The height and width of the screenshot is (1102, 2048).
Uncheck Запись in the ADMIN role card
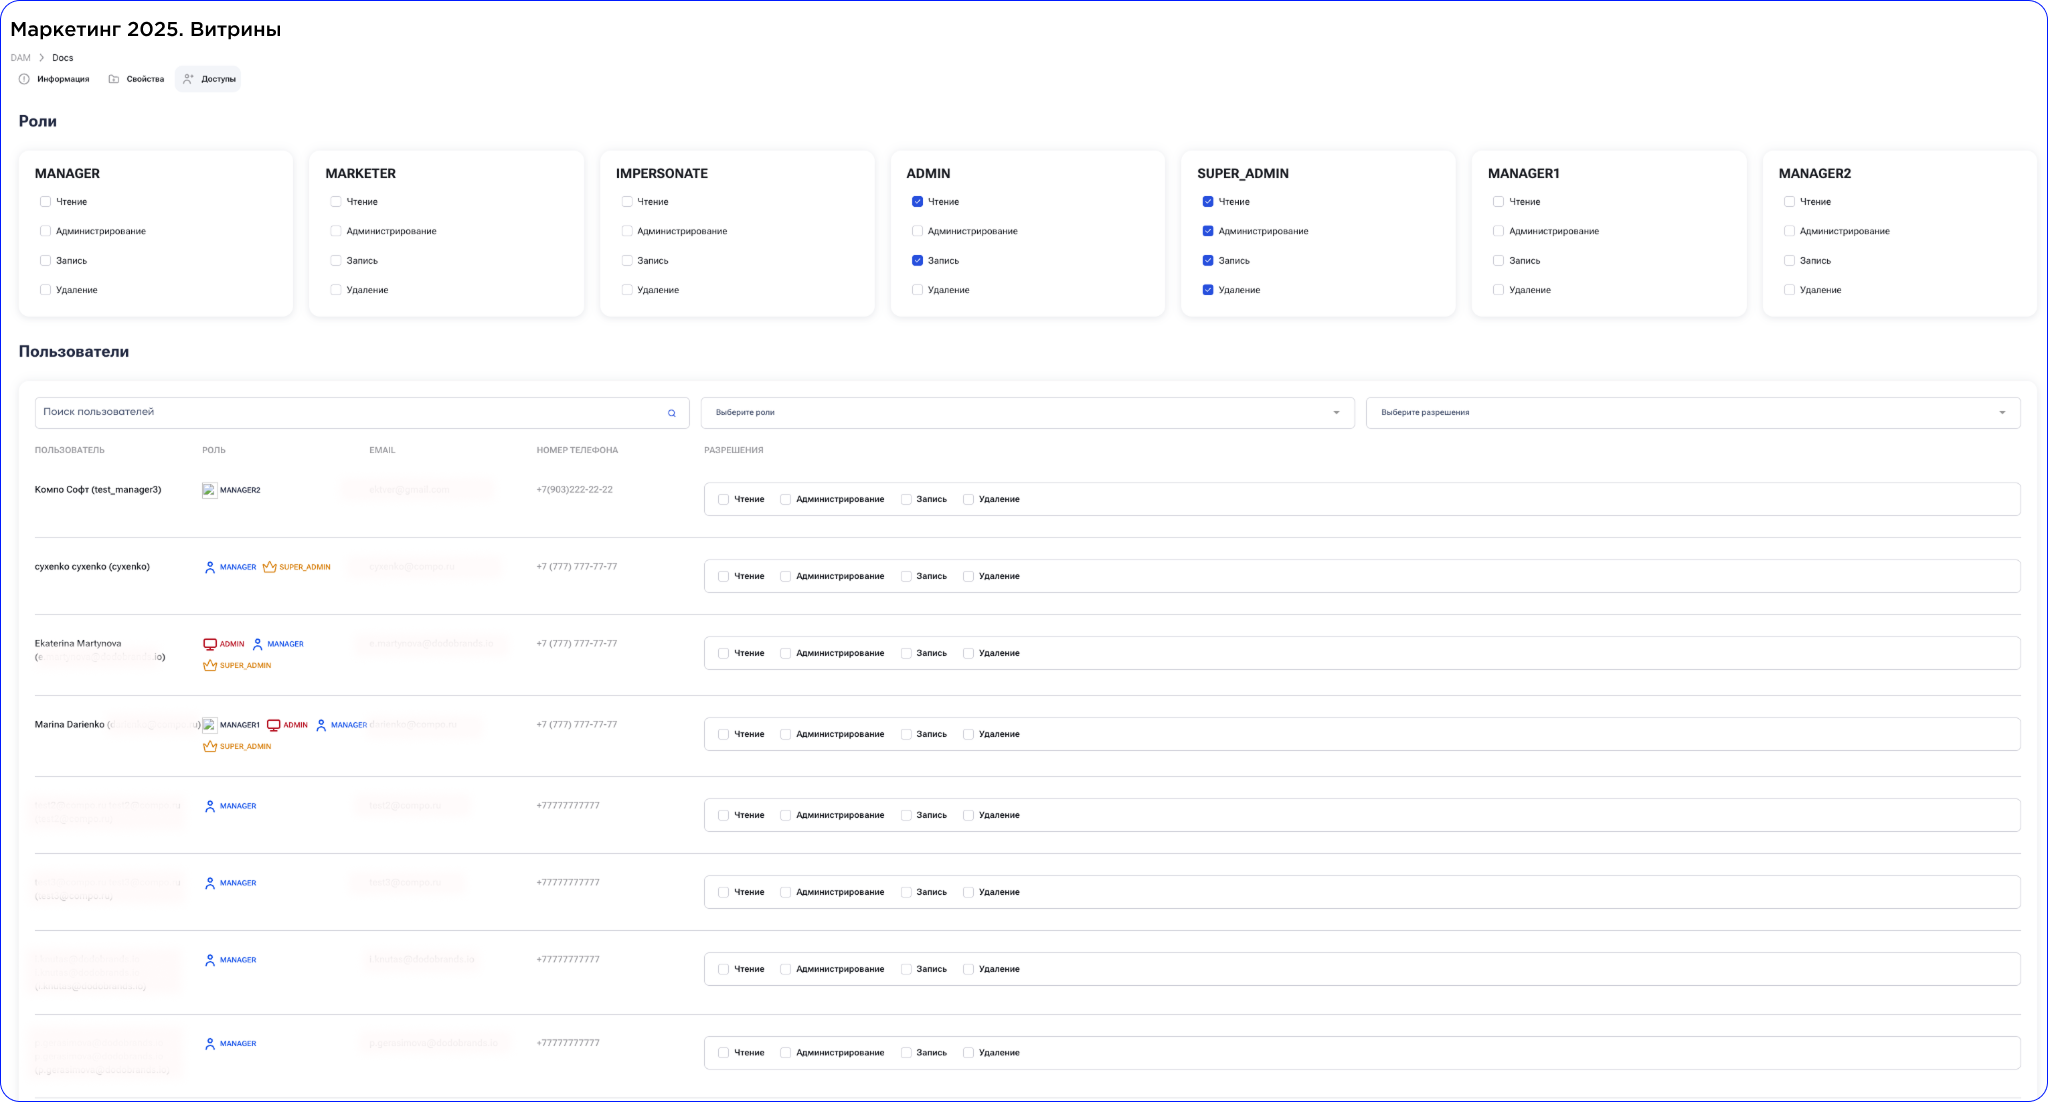point(917,261)
